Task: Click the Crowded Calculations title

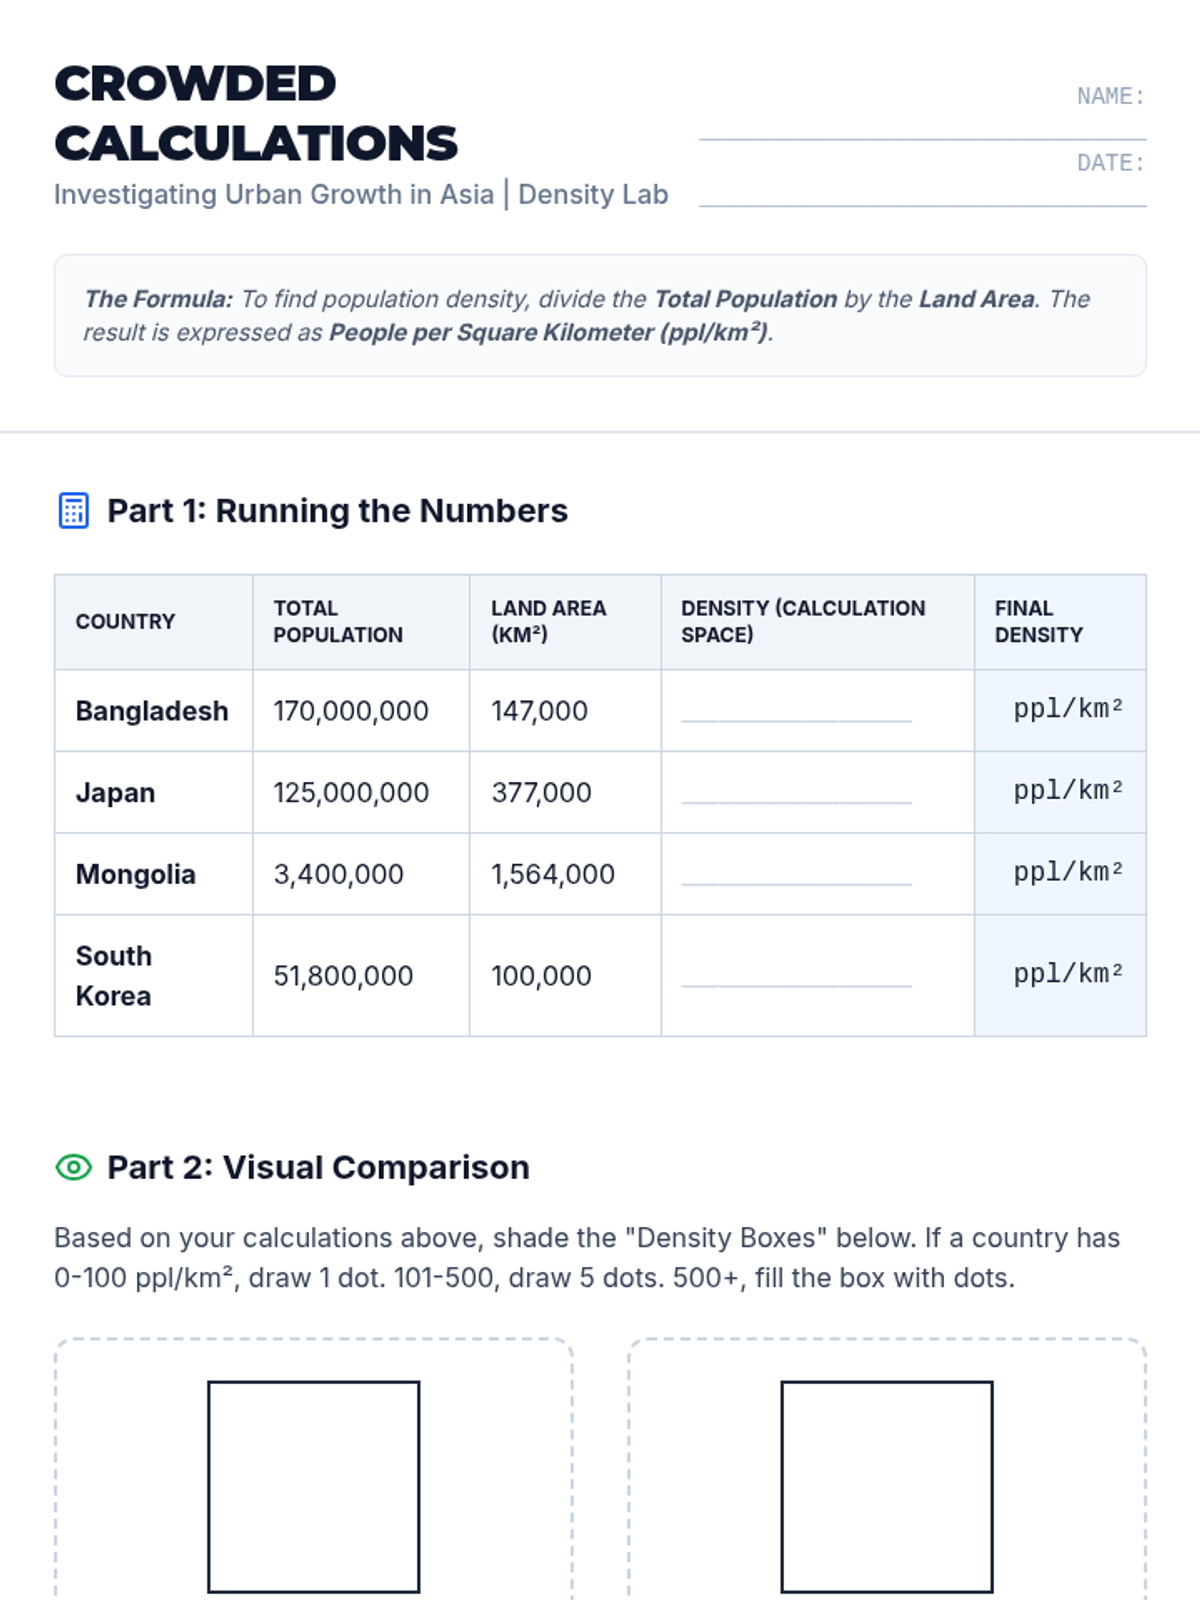Action: (256, 113)
